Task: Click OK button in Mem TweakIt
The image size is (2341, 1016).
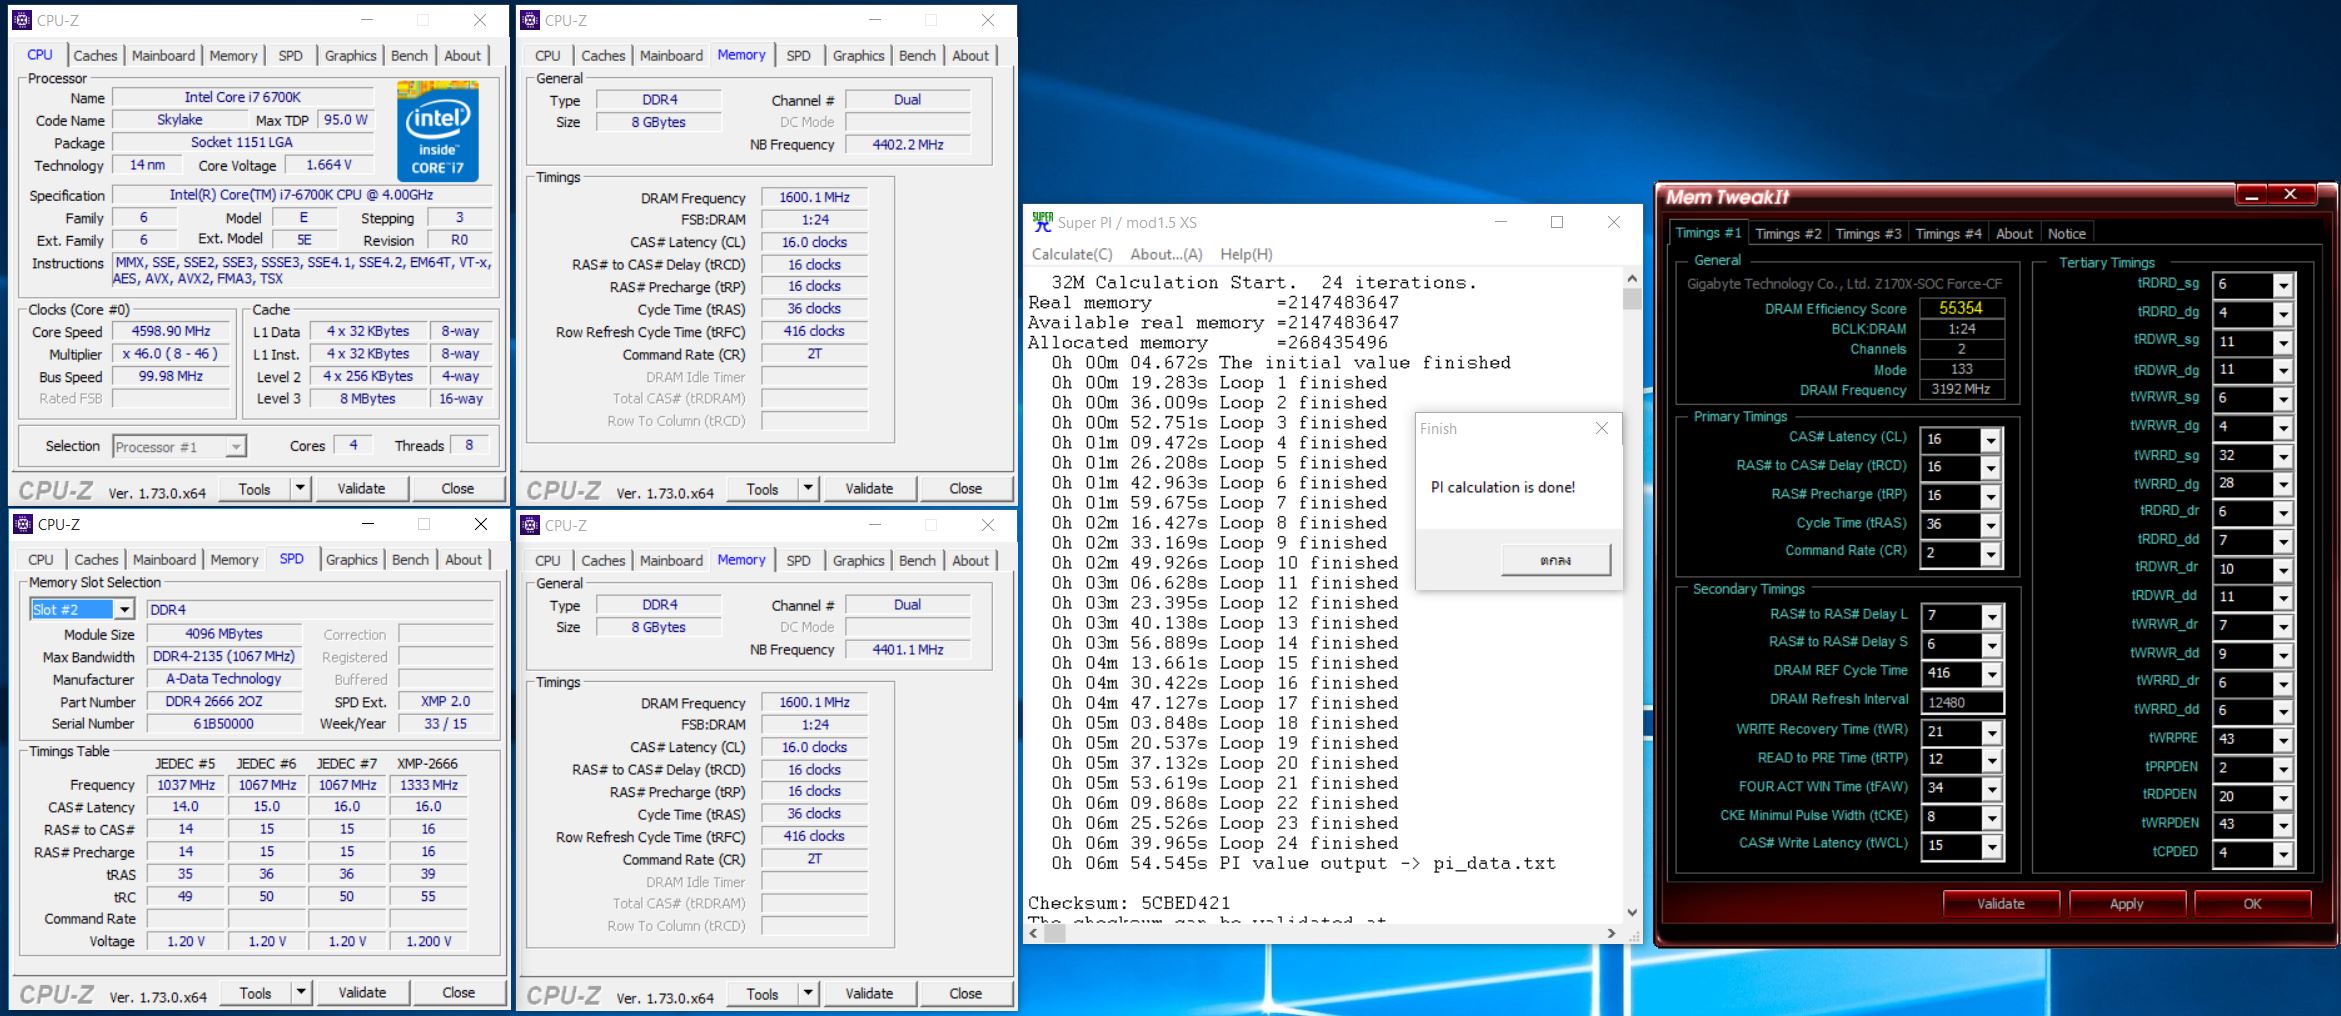Action: [x=2252, y=903]
